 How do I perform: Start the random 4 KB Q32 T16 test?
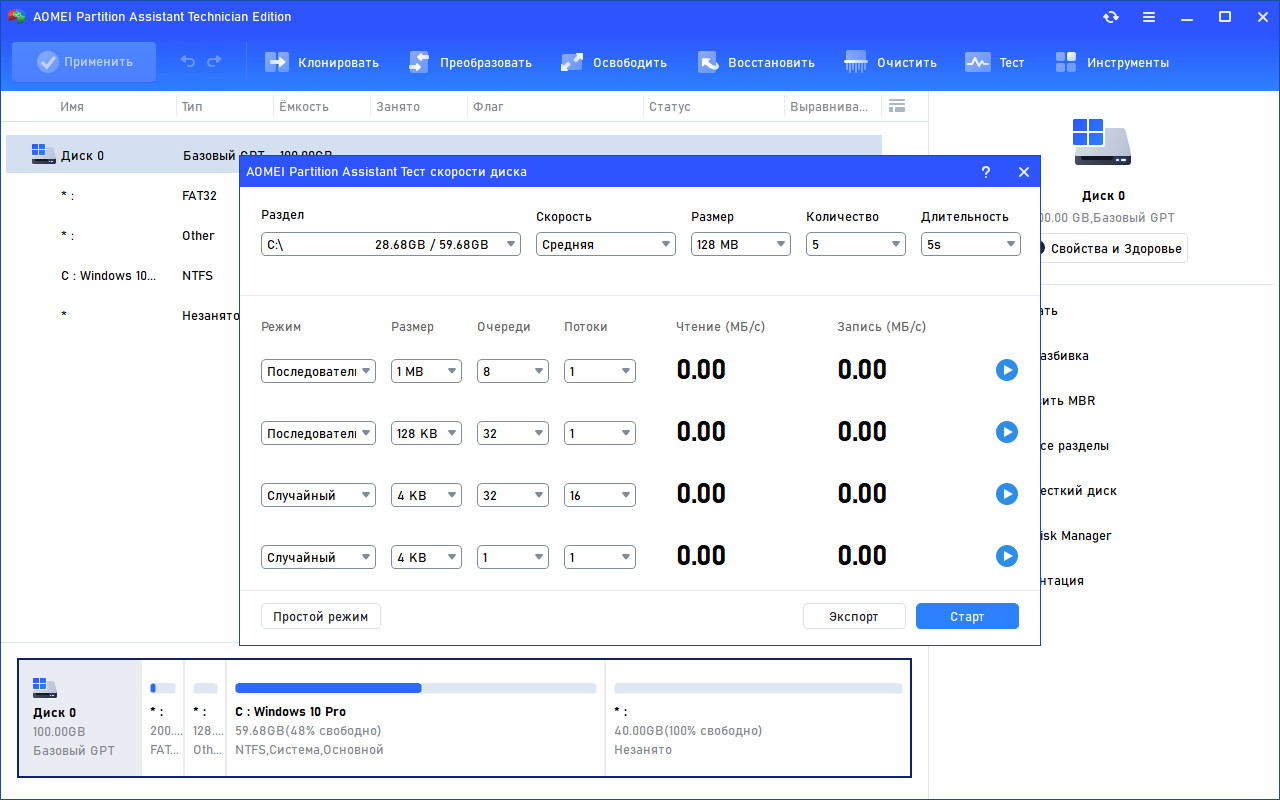(x=1006, y=494)
